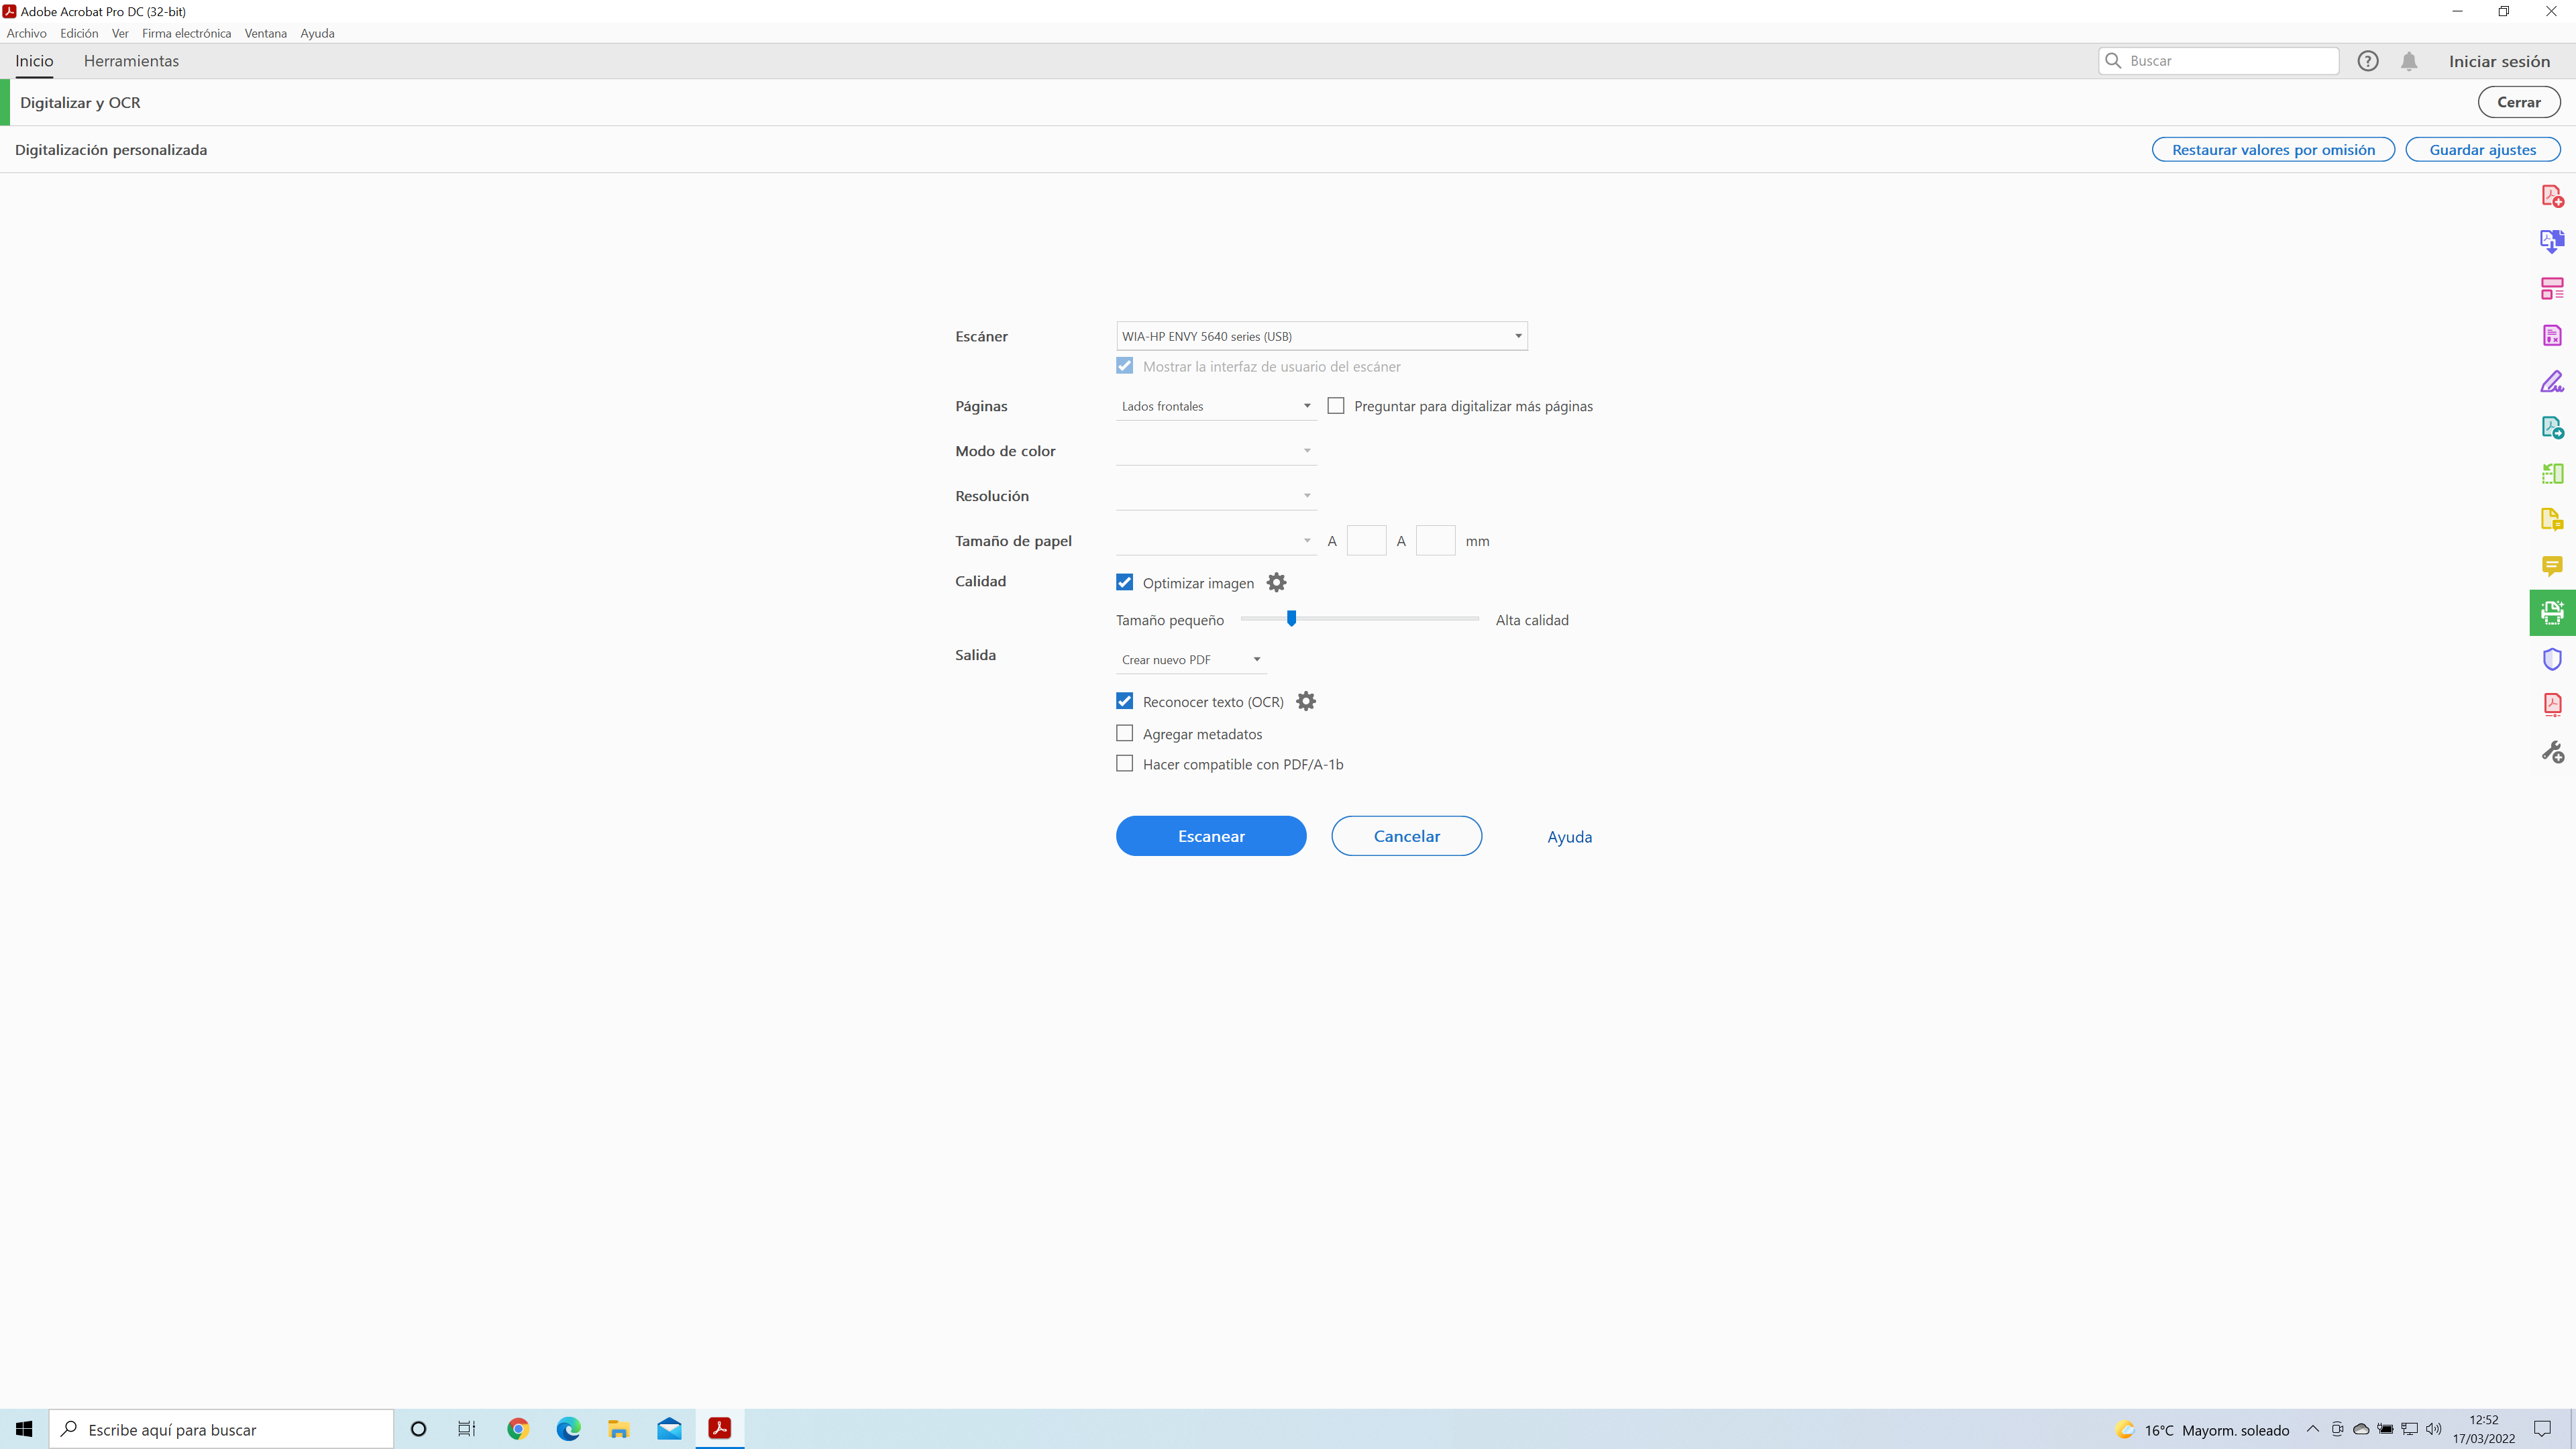This screenshot has height=1449, width=2576.
Task: Click the Cancelar button
Action: pyautogui.click(x=1407, y=836)
